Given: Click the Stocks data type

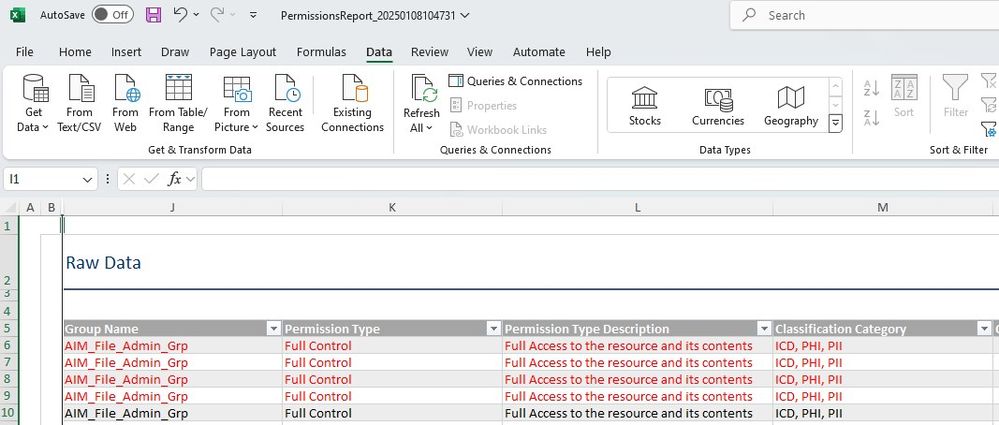Looking at the screenshot, I should [645, 104].
